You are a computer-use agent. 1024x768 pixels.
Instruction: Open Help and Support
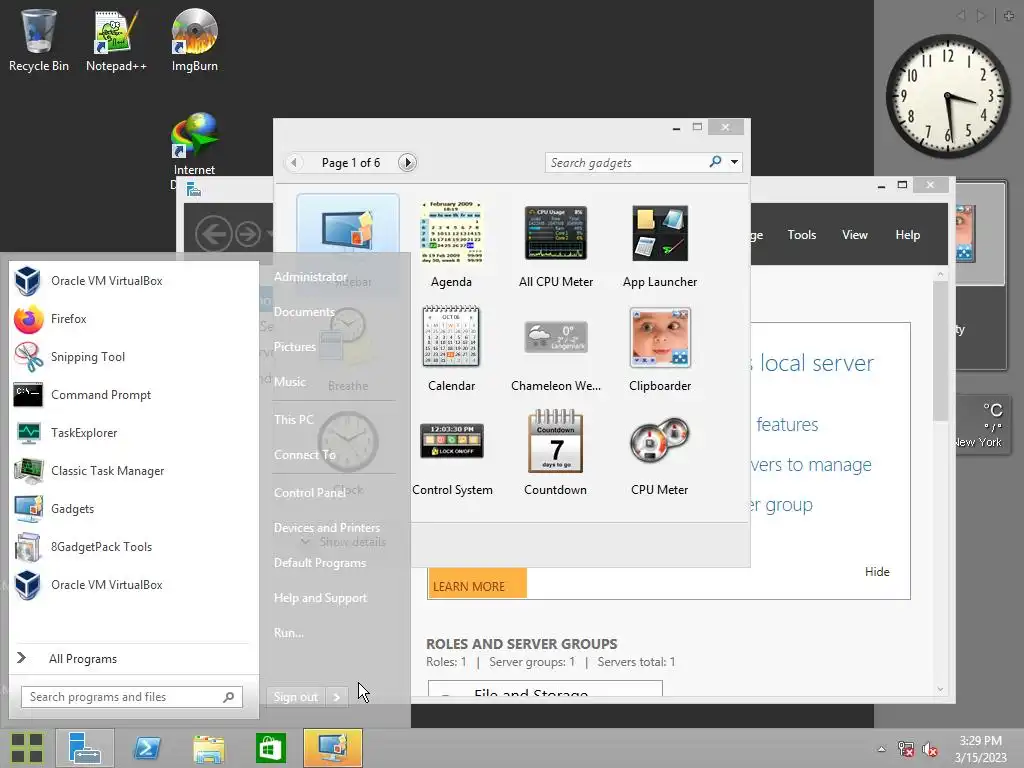(320, 598)
